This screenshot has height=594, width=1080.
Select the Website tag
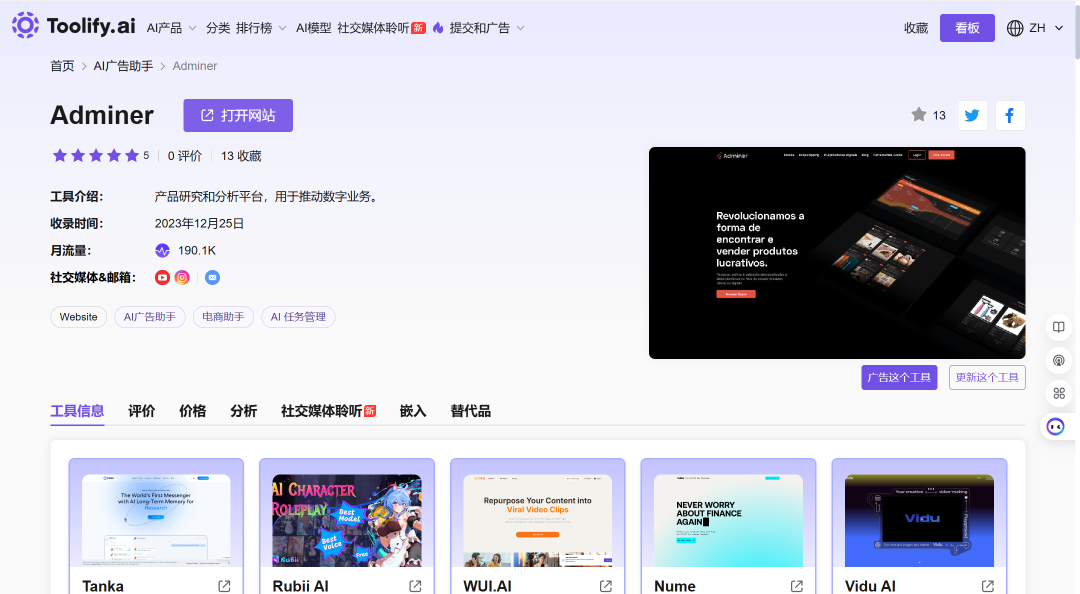click(x=79, y=317)
